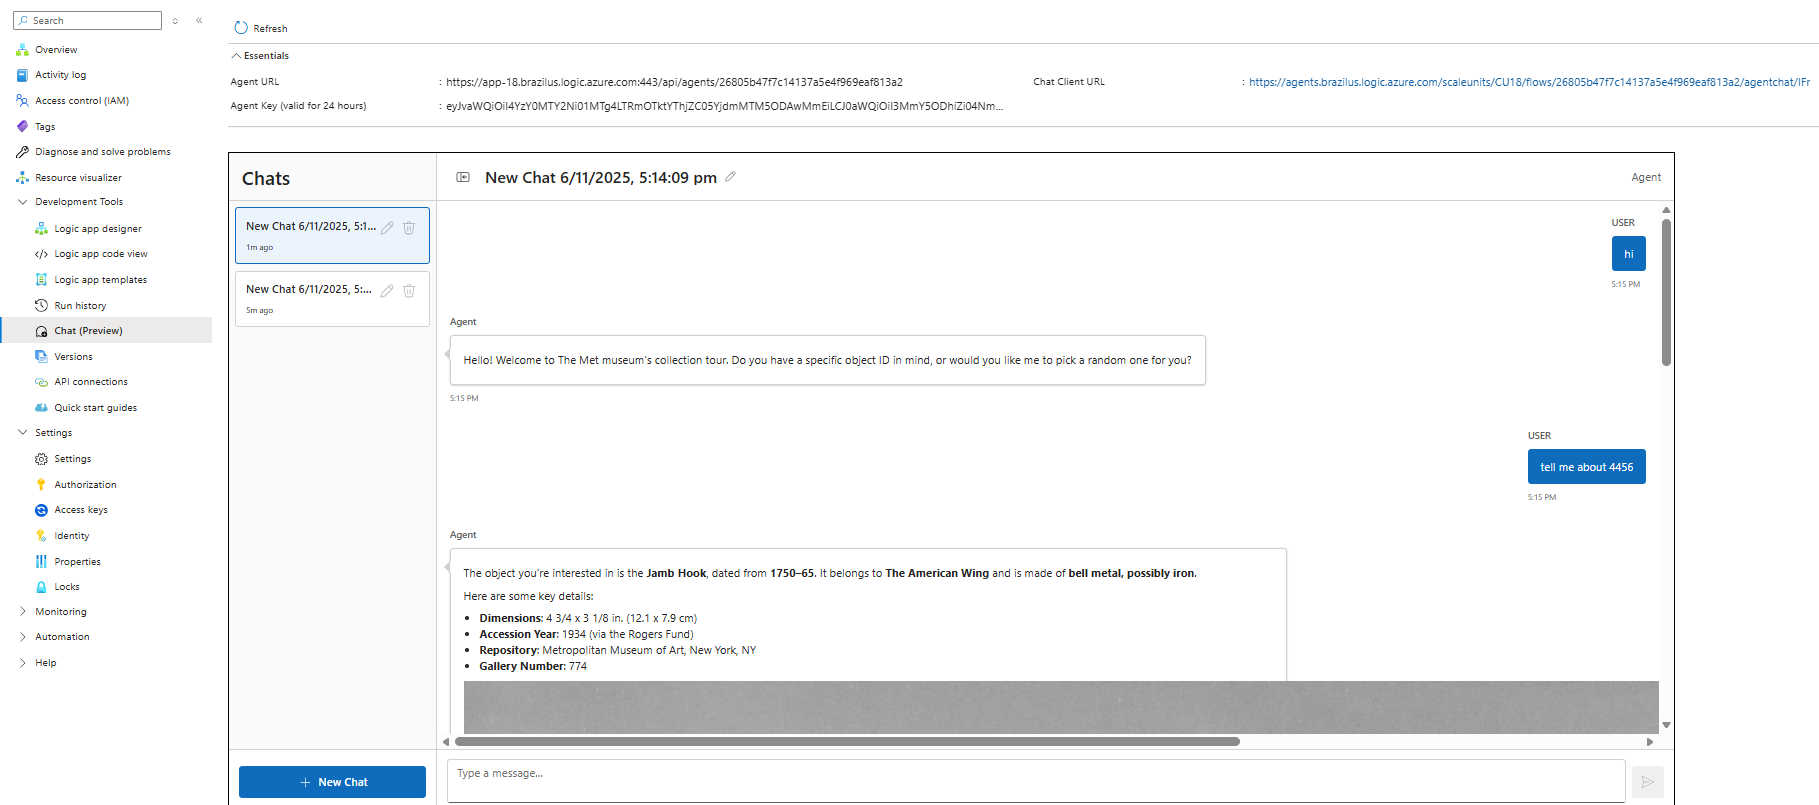Click the sidebar Search box

(87, 20)
